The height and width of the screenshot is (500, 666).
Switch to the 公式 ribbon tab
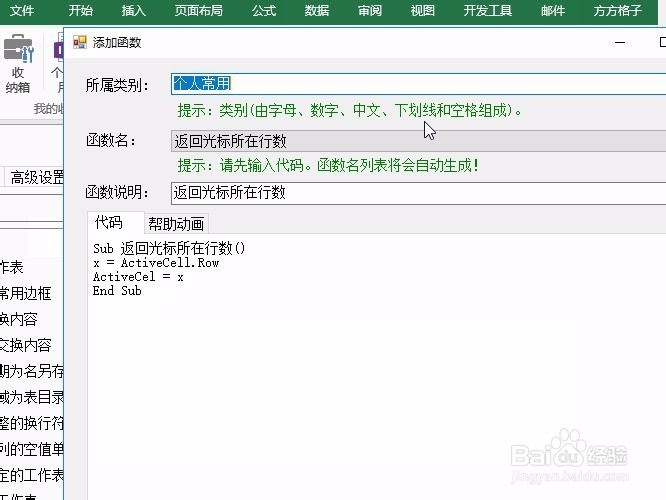tap(264, 10)
